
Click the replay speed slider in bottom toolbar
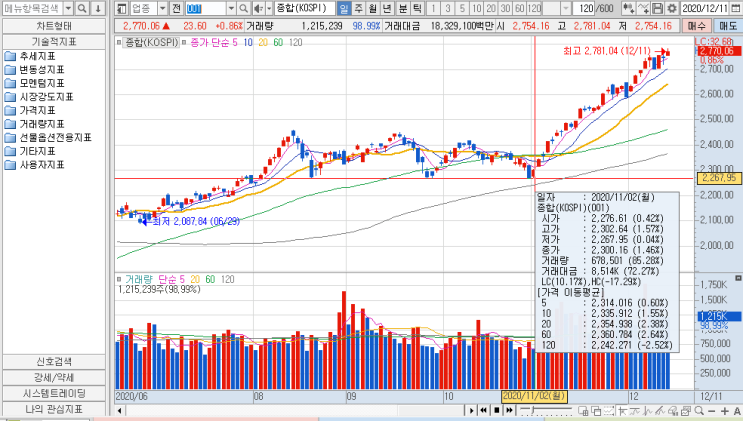click(546, 410)
